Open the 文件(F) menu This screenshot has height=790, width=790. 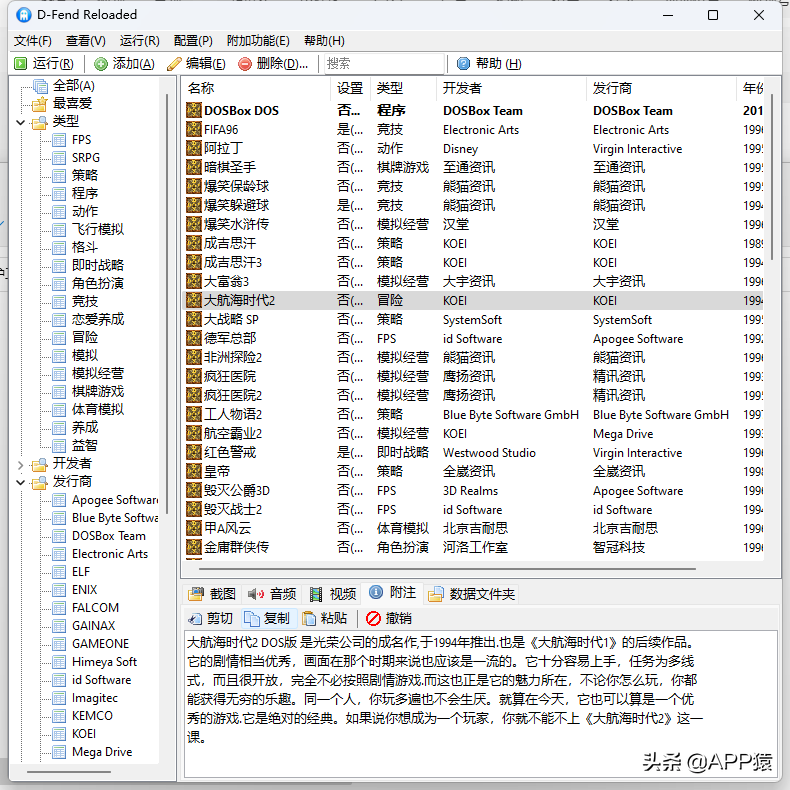click(x=33, y=41)
